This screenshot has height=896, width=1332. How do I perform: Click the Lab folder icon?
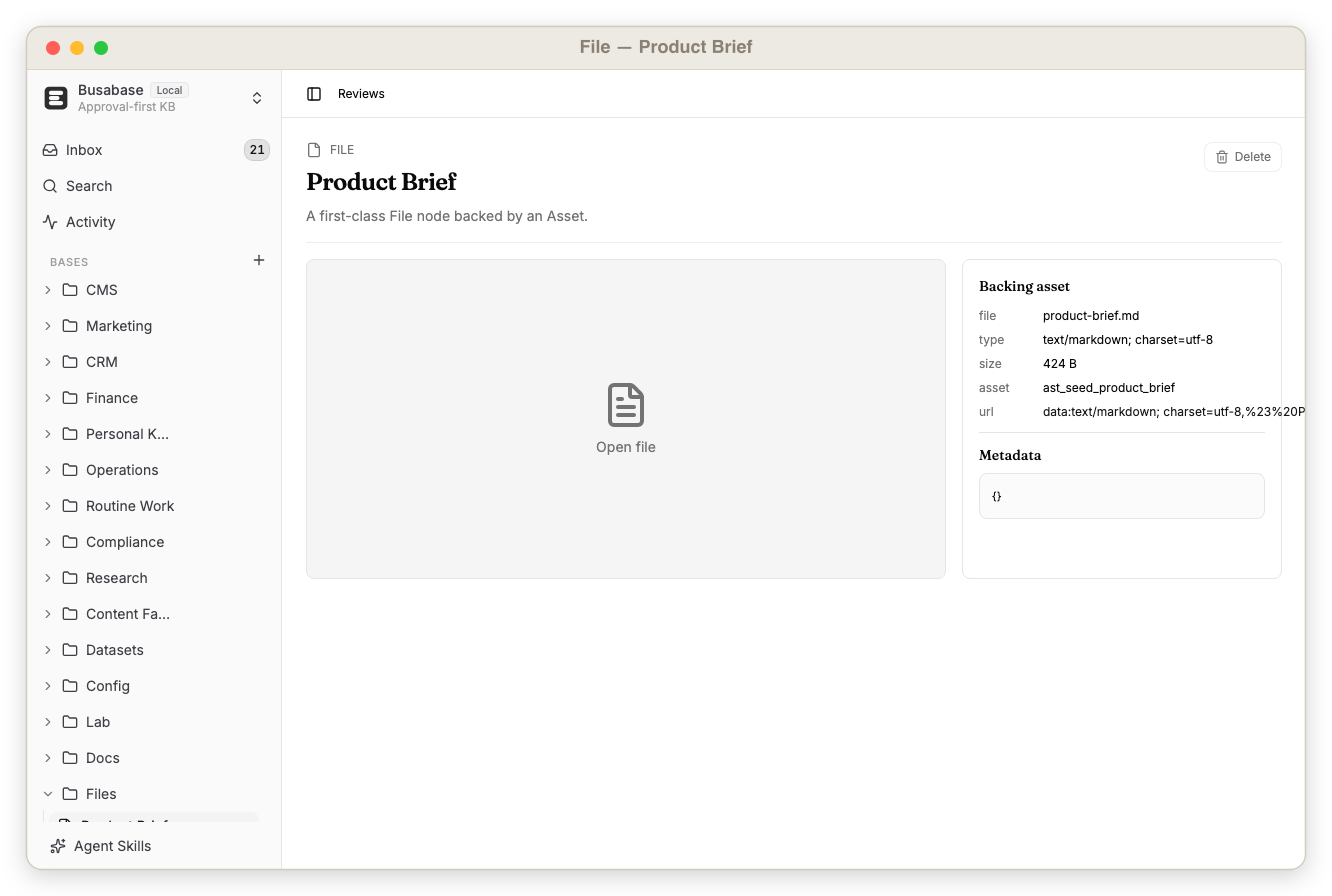coord(70,722)
